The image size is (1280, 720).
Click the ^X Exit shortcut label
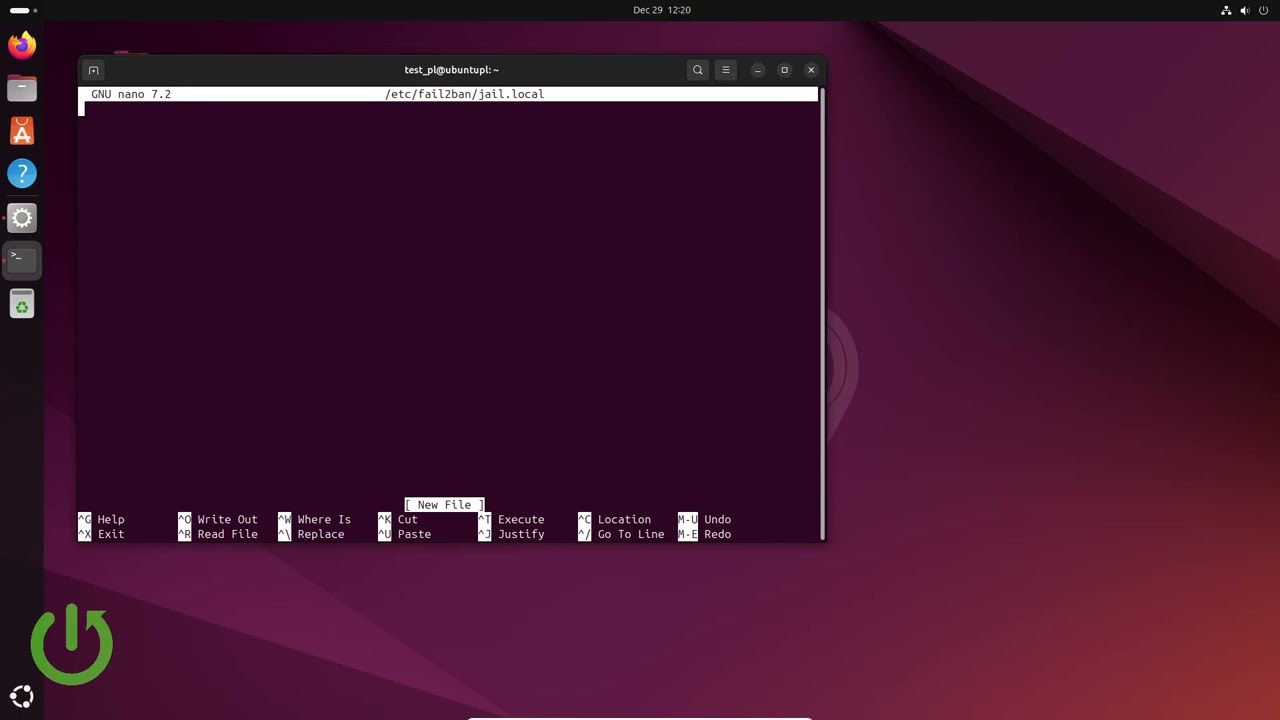click(x=101, y=534)
